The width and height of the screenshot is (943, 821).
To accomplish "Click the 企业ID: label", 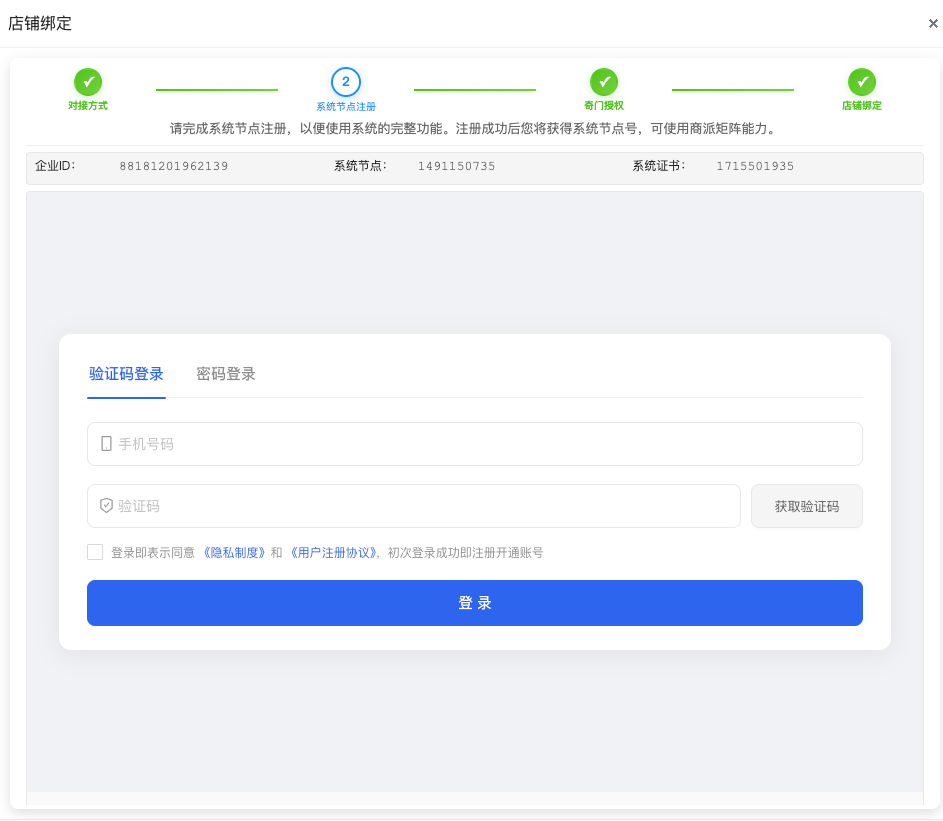I will [55, 165].
